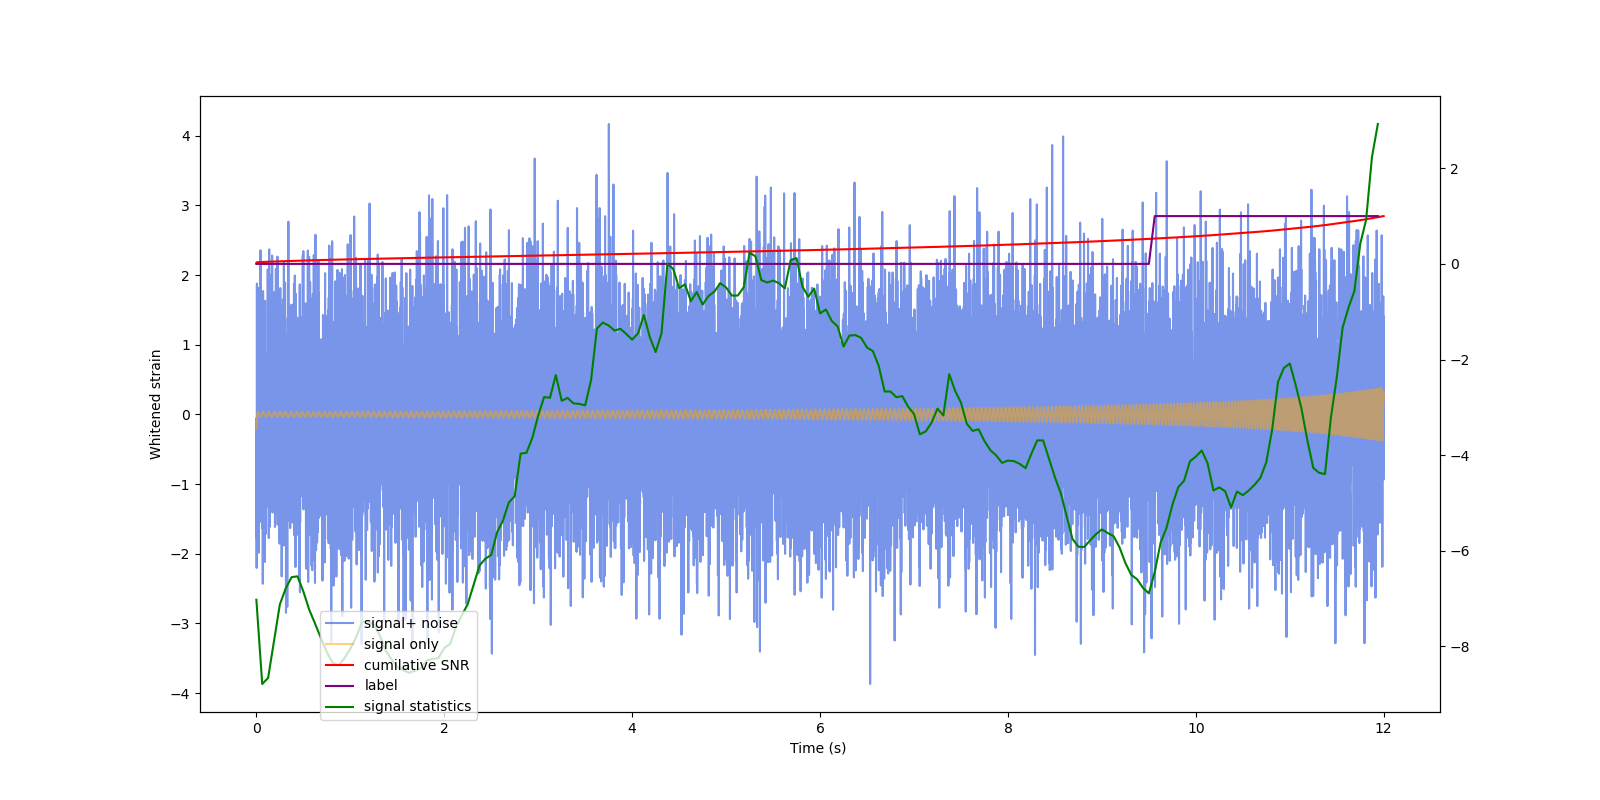Click the 'signal only' legend entry text

401,644
